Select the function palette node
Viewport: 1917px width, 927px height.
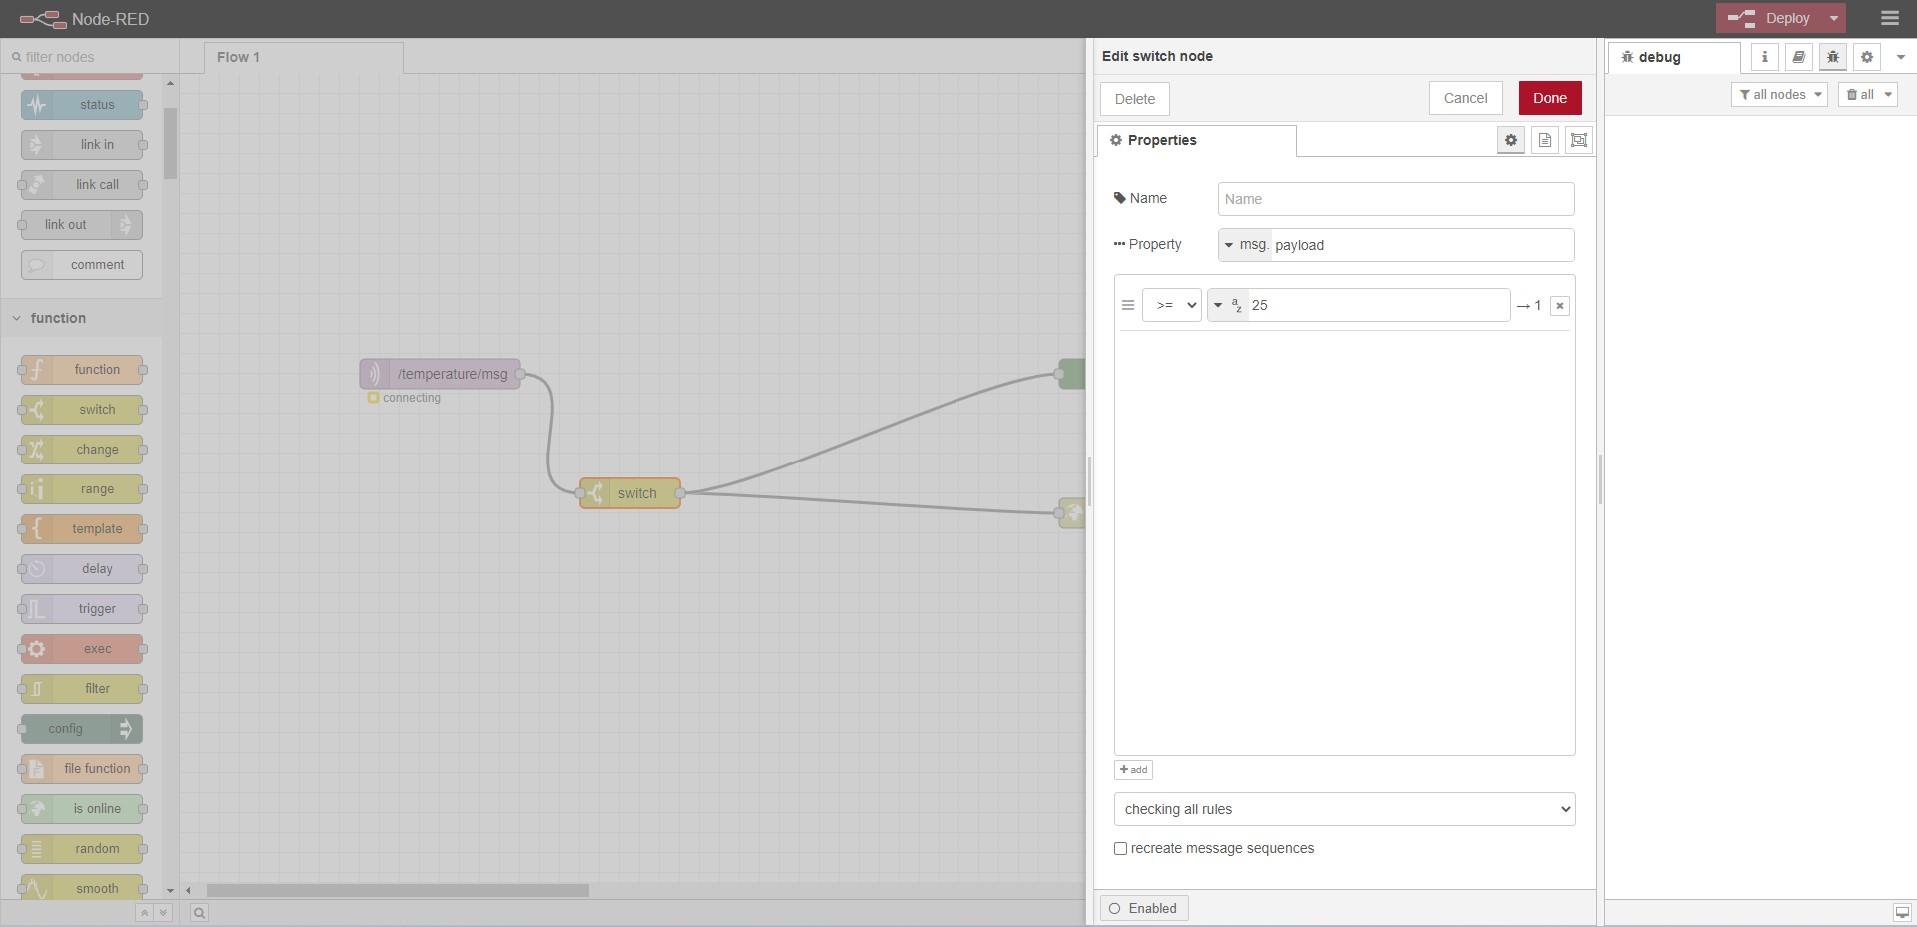tap(82, 370)
